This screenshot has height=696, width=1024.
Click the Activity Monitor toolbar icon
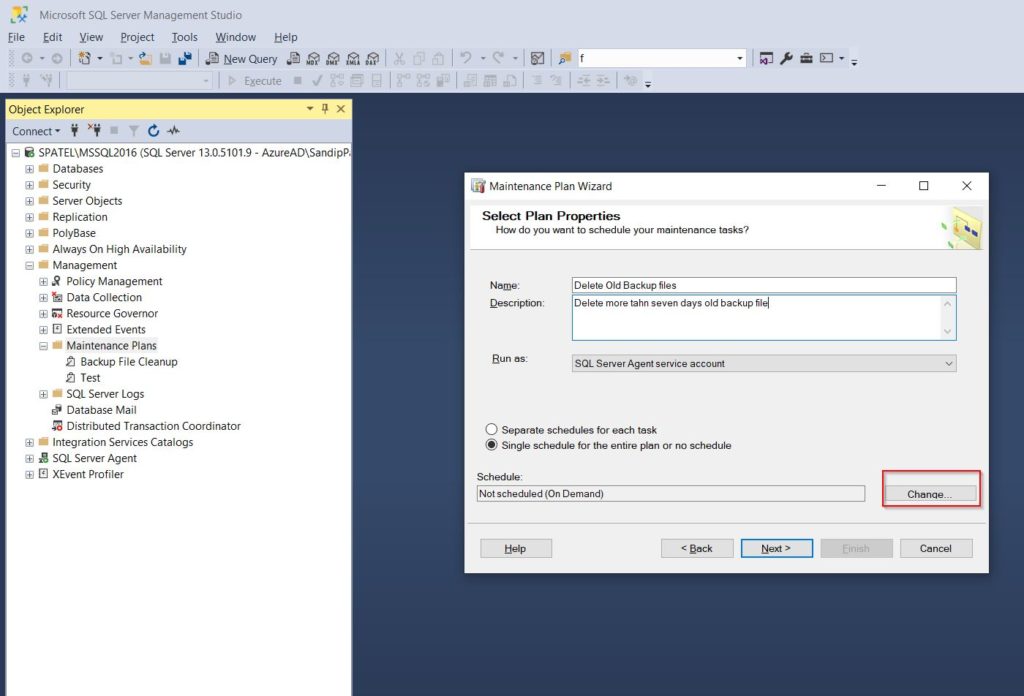537,59
